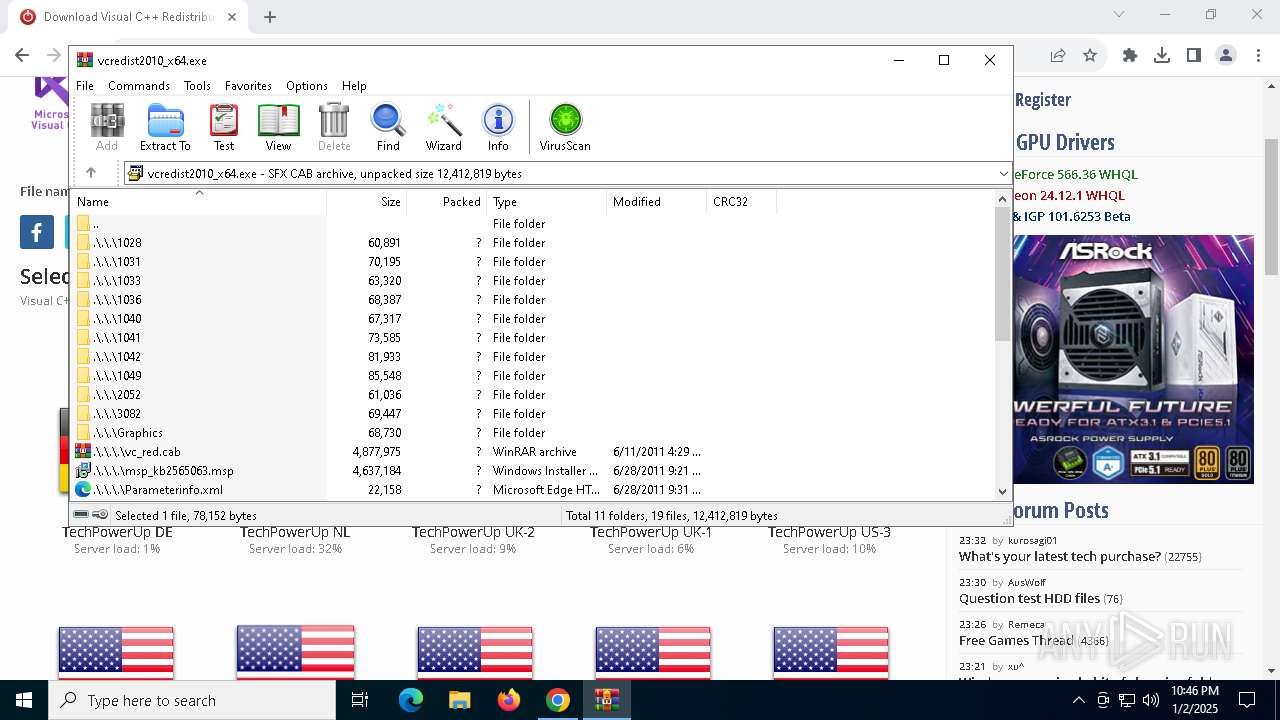Open Microsoft Edge from the taskbar
This screenshot has height=720, width=1280.
point(411,700)
